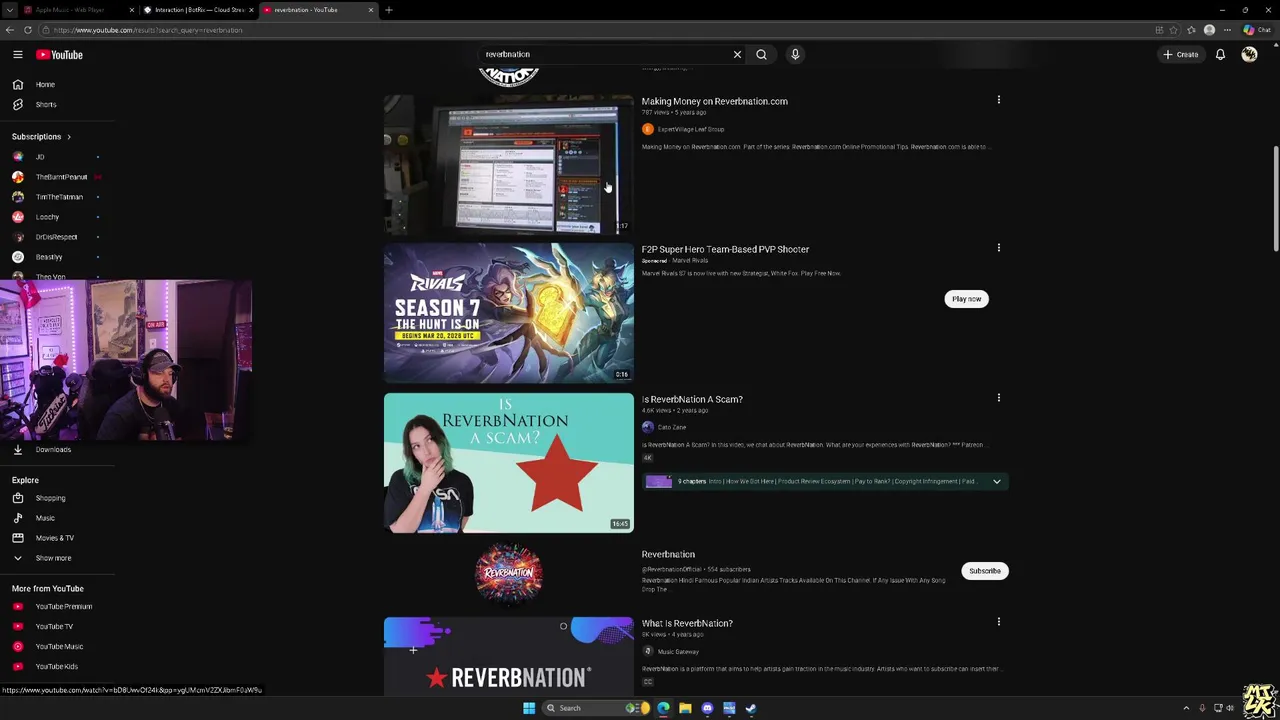Open TimTheTatman subscription

click(x=57, y=197)
